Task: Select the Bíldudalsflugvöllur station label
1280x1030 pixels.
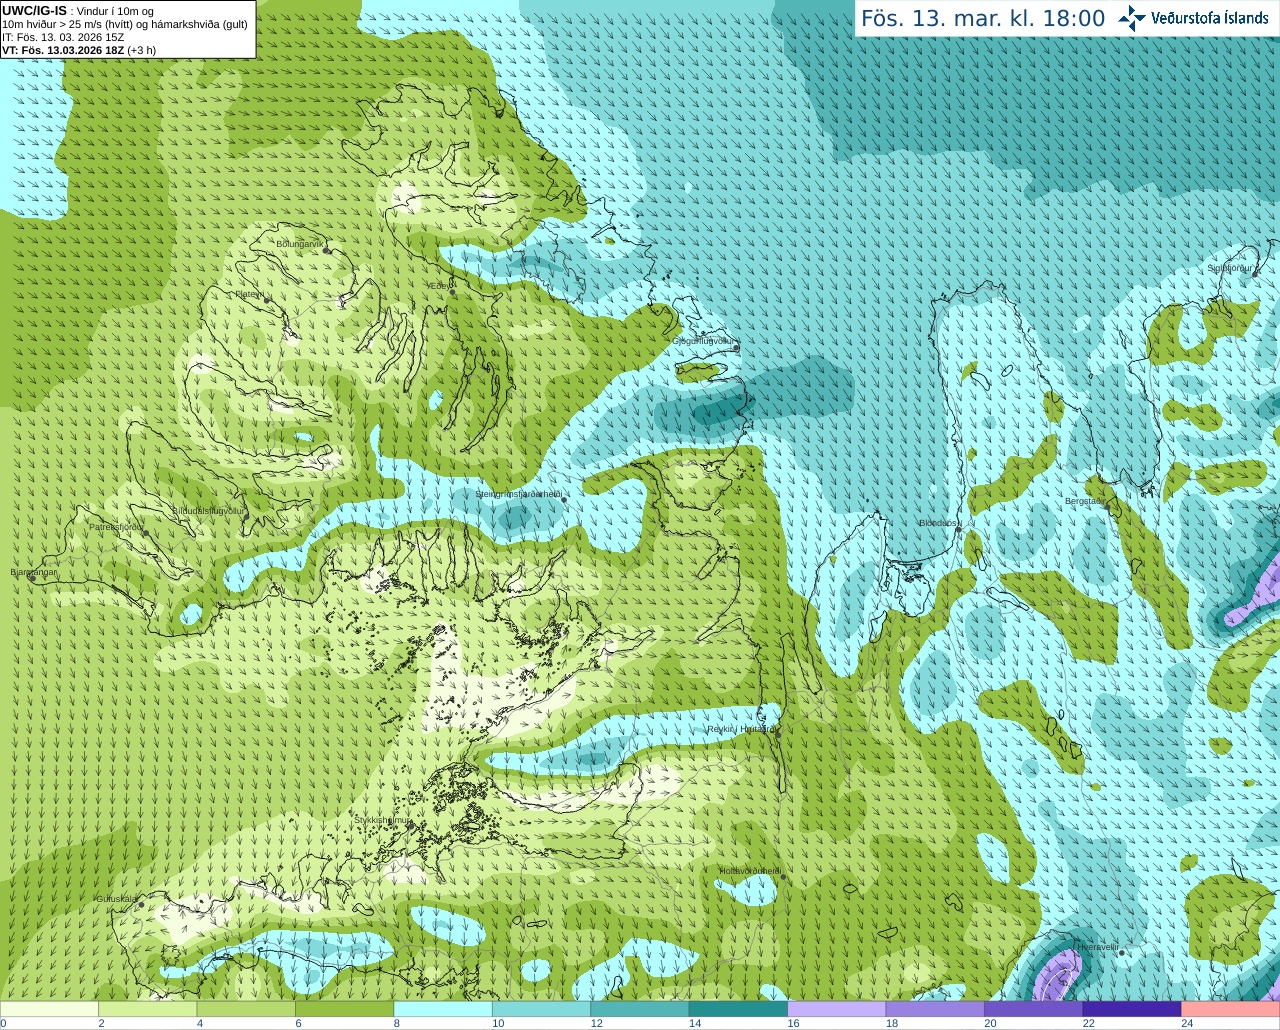Action: click(x=208, y=510)
